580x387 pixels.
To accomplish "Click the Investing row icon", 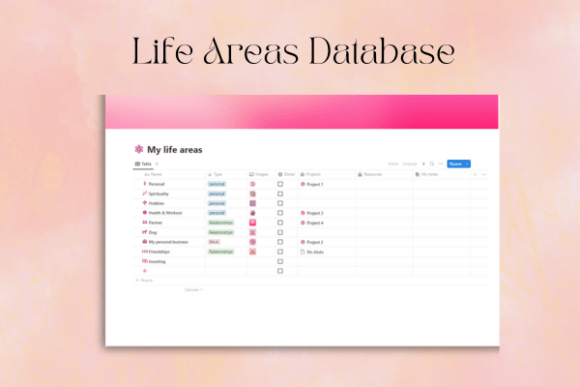I will [x=145, y=261].
